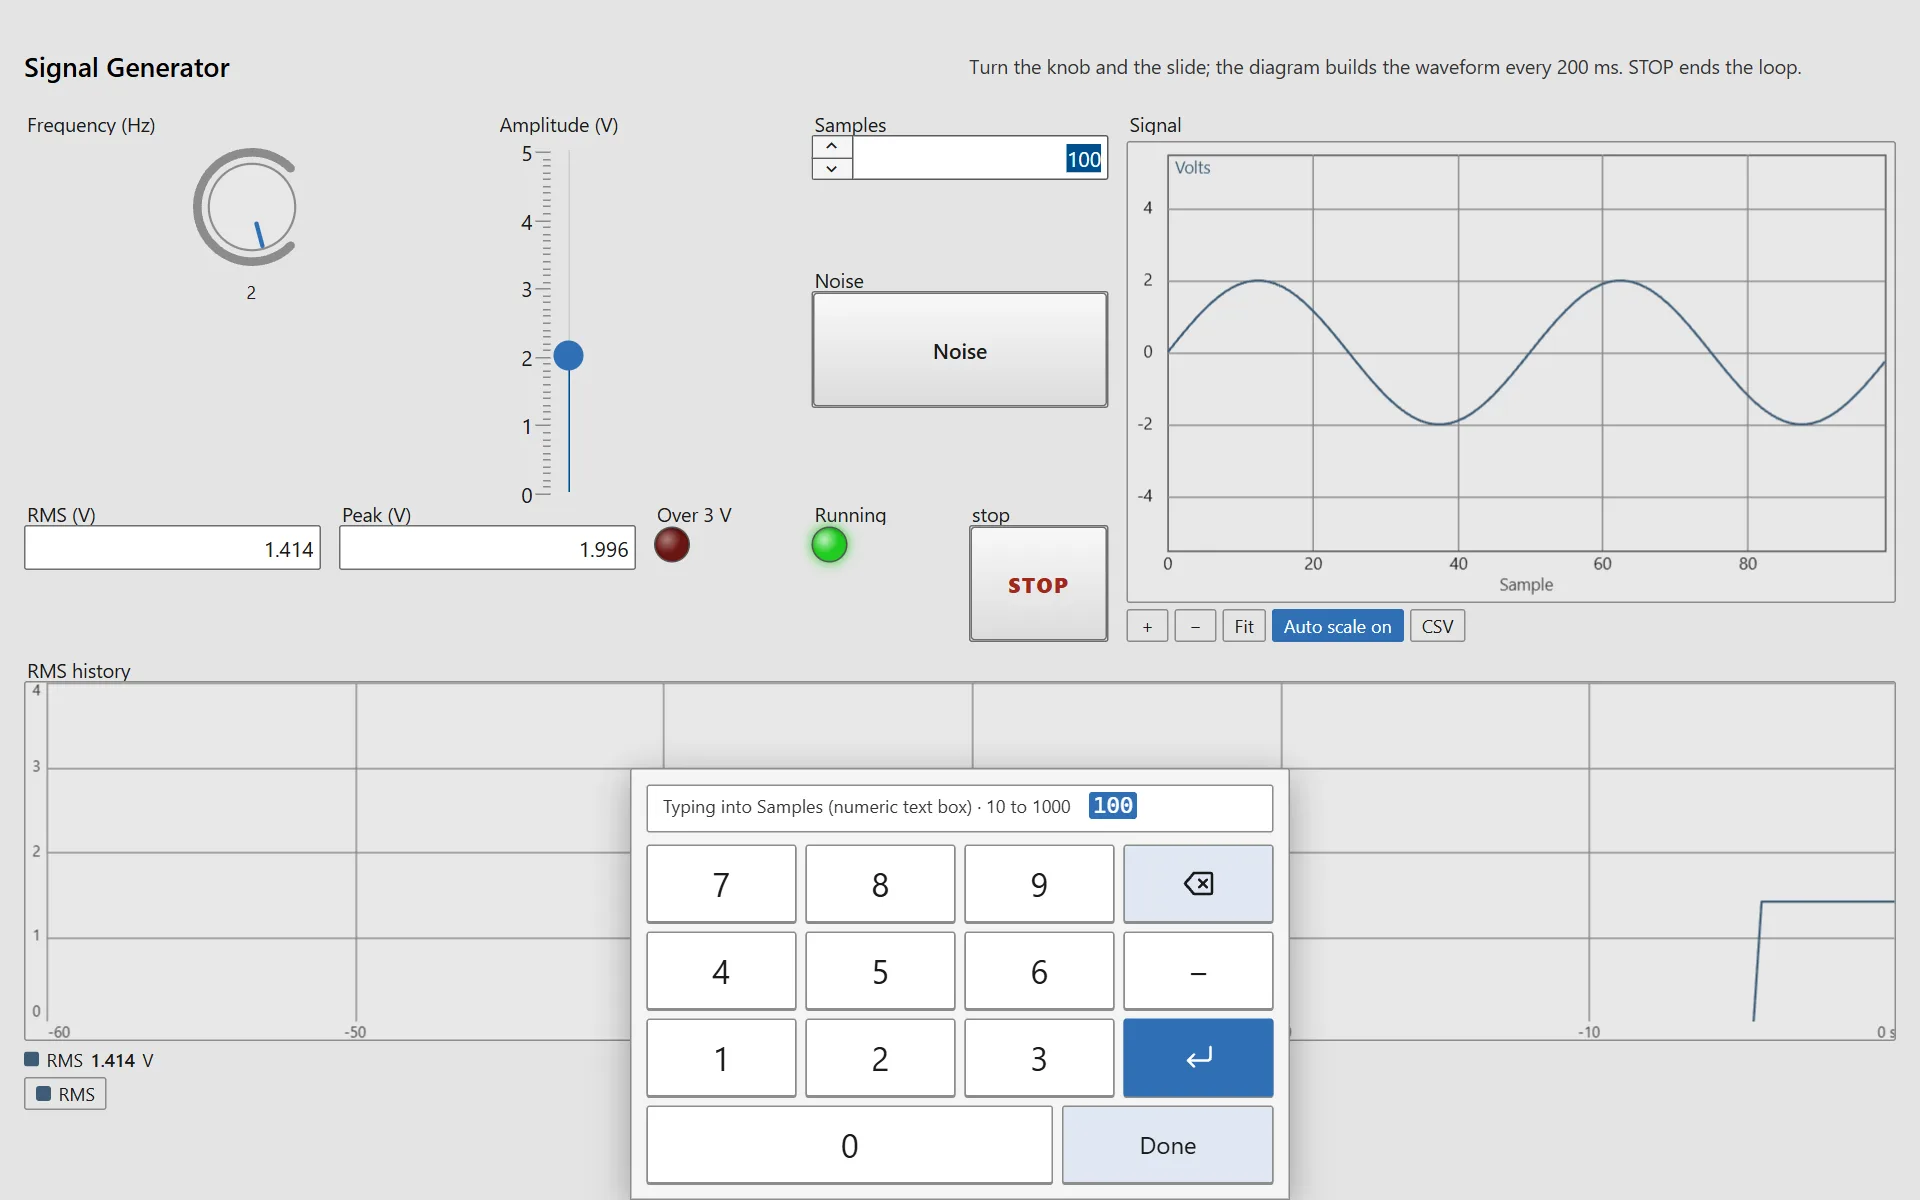Toggle the RMS plot legend button
The width and height of the screenshot is (1920, 1200).
[x=65, y=1094]
